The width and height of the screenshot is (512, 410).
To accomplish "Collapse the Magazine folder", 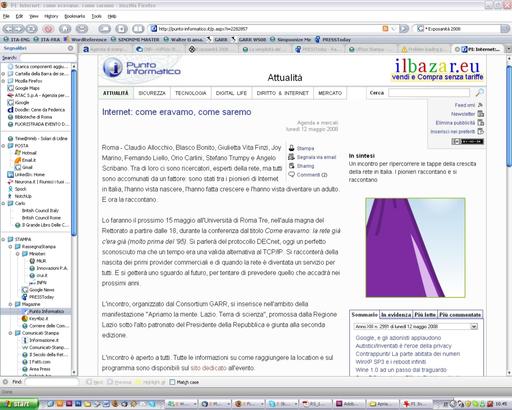I will tap(10, 304).
